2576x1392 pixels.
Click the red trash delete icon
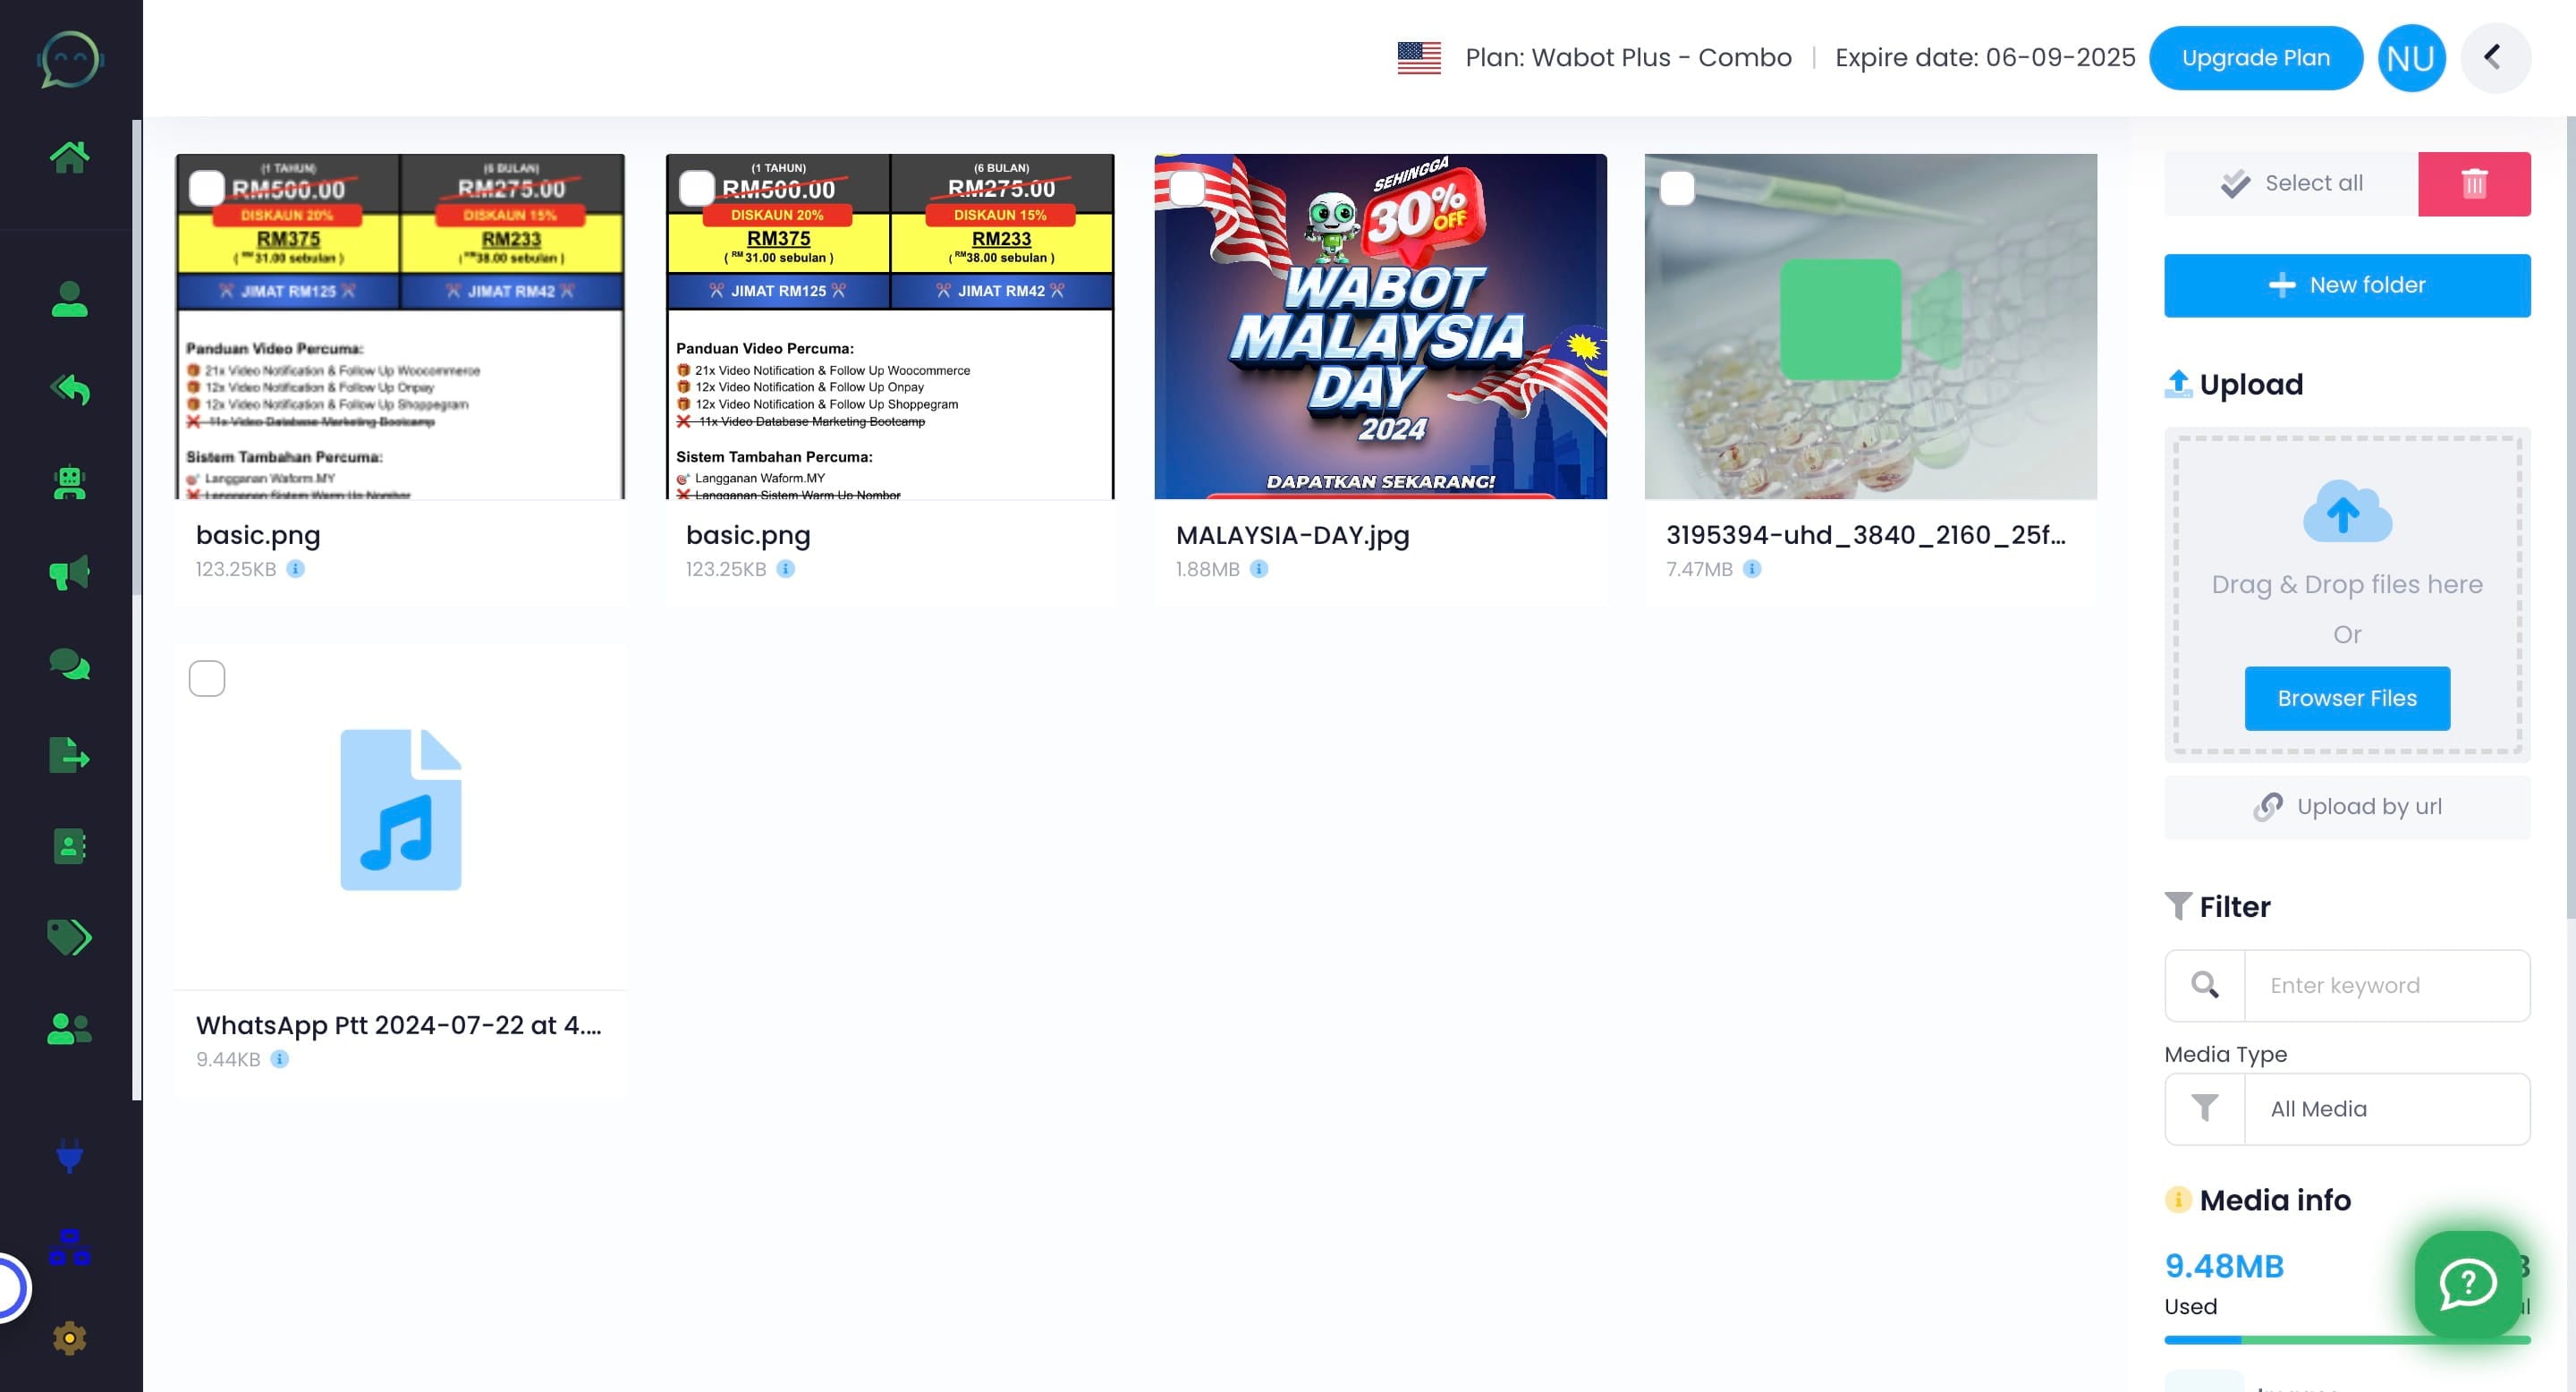(2473, 184)
